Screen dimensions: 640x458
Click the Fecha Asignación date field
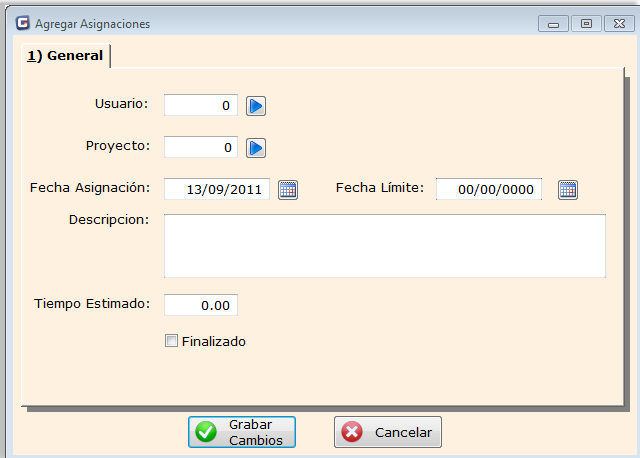pyautogui.click(x=216, y=190)
